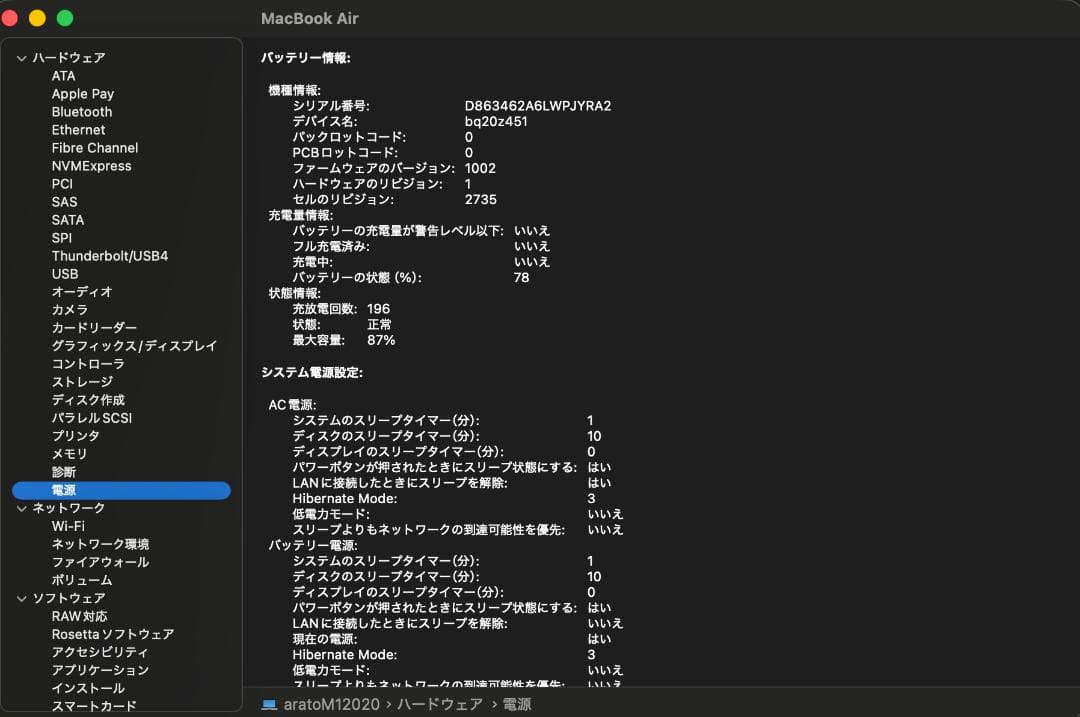This screenshot has width=1080, height=717.
Task: Open Rosetta ソフトウェア entry
Action: click(x=112, y=634)
